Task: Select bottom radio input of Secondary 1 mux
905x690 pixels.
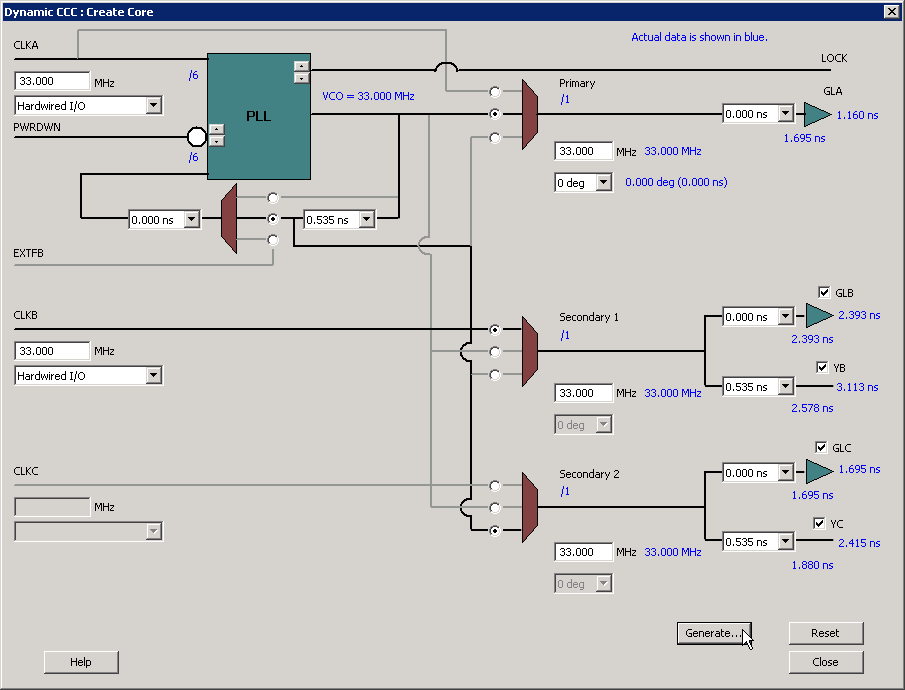Action: pyautogui.click(x=495, y=375)
